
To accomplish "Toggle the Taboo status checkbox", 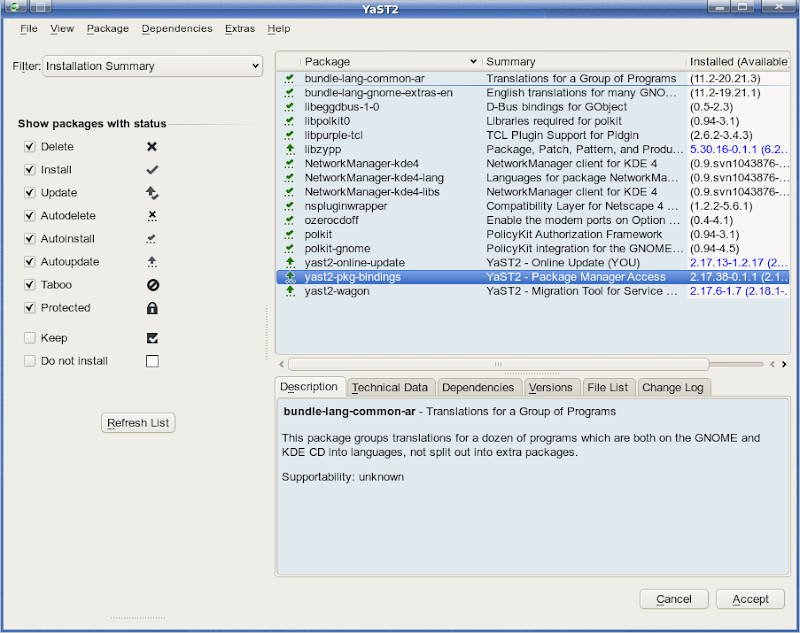I will [29, 285].
